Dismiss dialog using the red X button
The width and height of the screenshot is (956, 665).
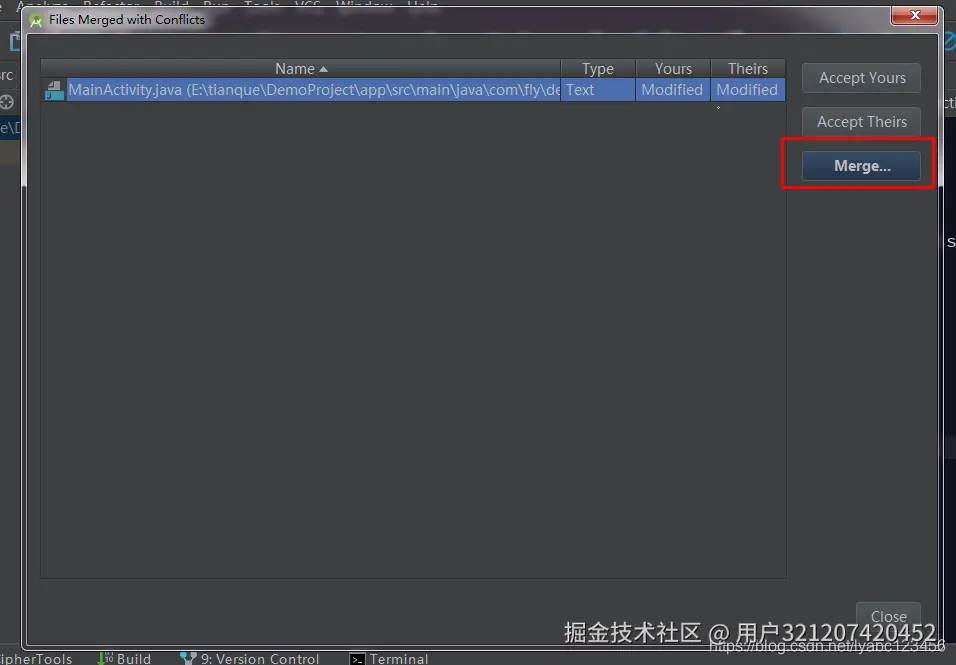914,15
